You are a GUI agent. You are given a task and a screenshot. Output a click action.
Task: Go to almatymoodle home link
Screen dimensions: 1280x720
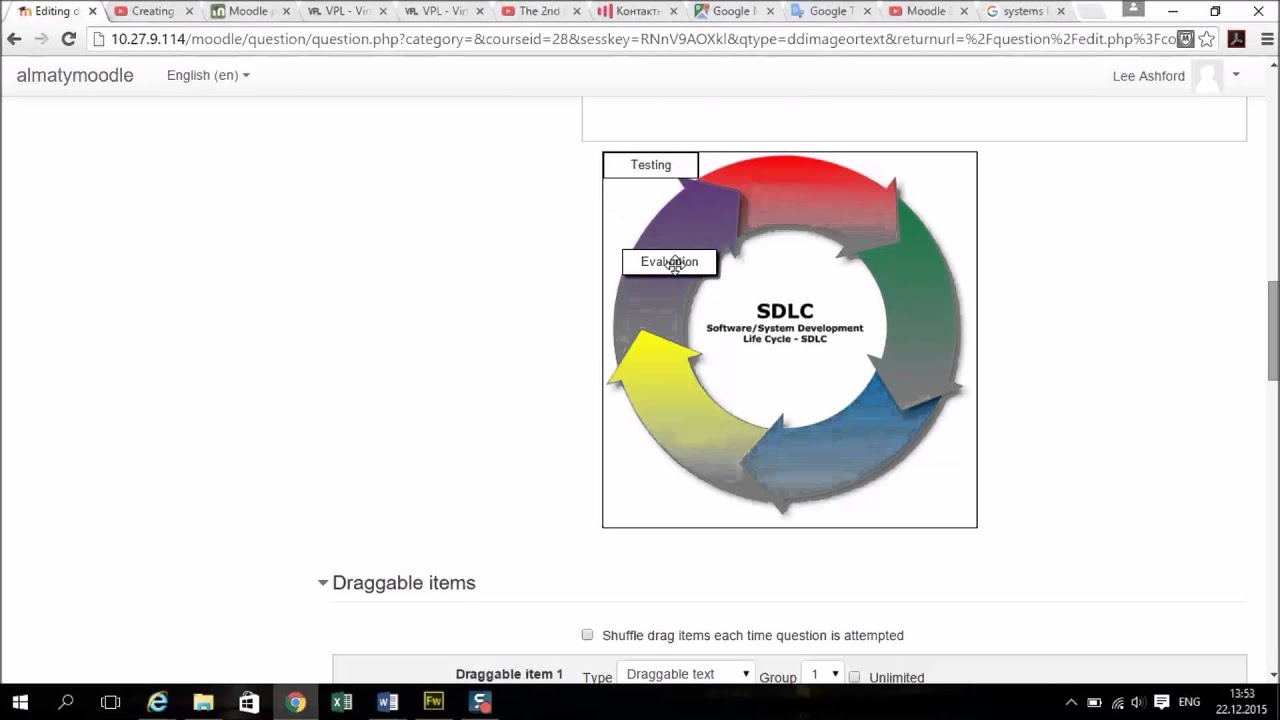point(75,75)
